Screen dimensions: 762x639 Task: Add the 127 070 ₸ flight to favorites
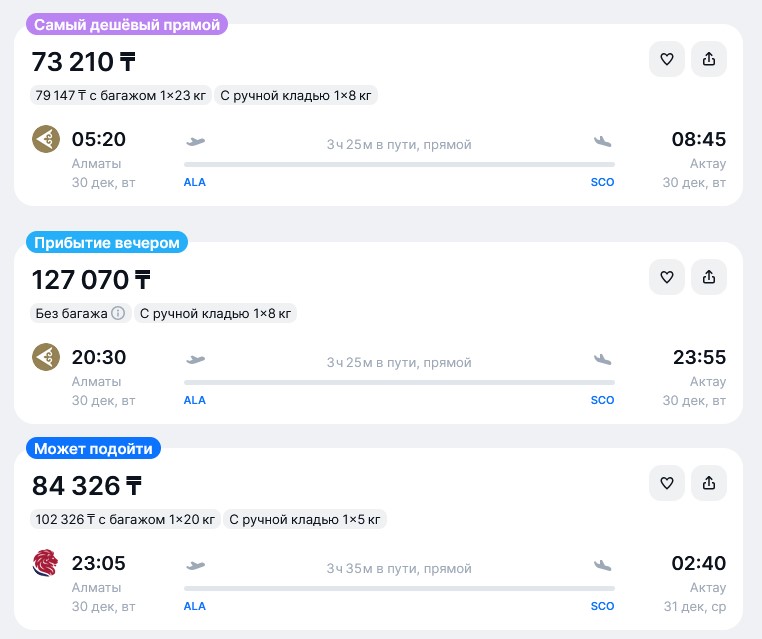pyautogui.click(x=667, y=277)
